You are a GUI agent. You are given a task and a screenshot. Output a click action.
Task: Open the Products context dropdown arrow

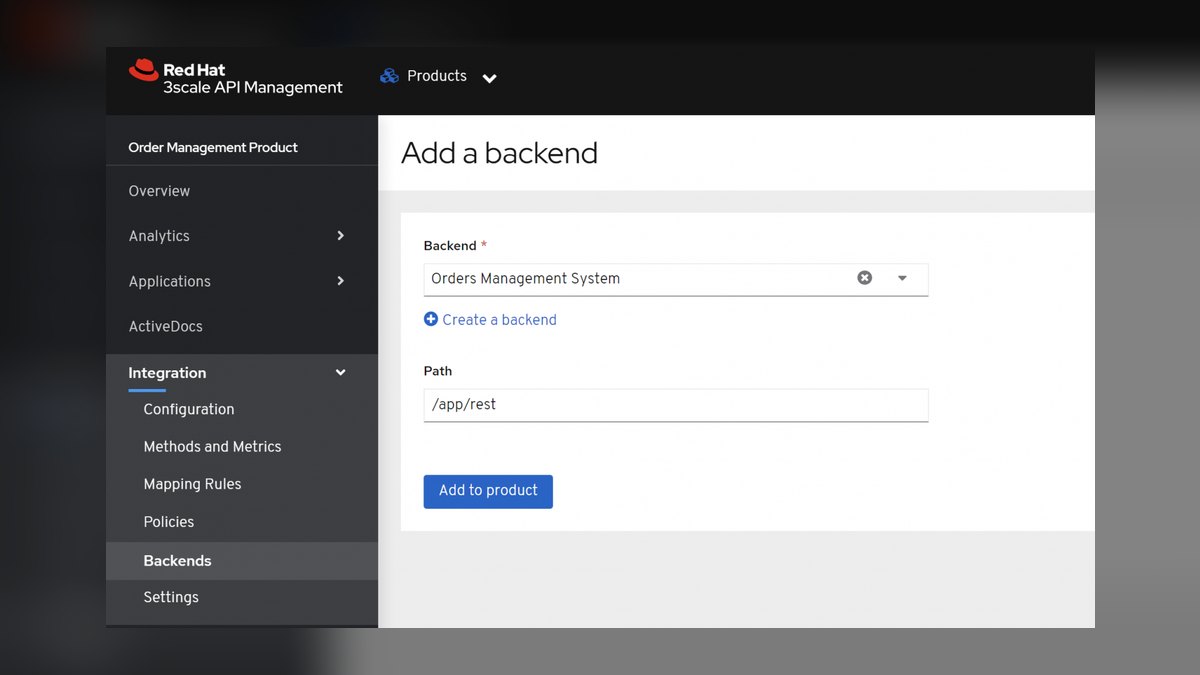click(489, 78)
